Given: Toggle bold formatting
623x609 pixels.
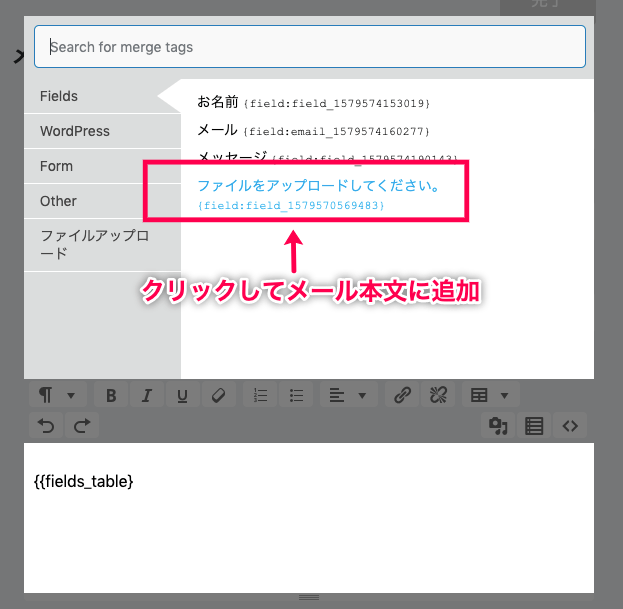Looking at the screenshot, I should 111,395.
